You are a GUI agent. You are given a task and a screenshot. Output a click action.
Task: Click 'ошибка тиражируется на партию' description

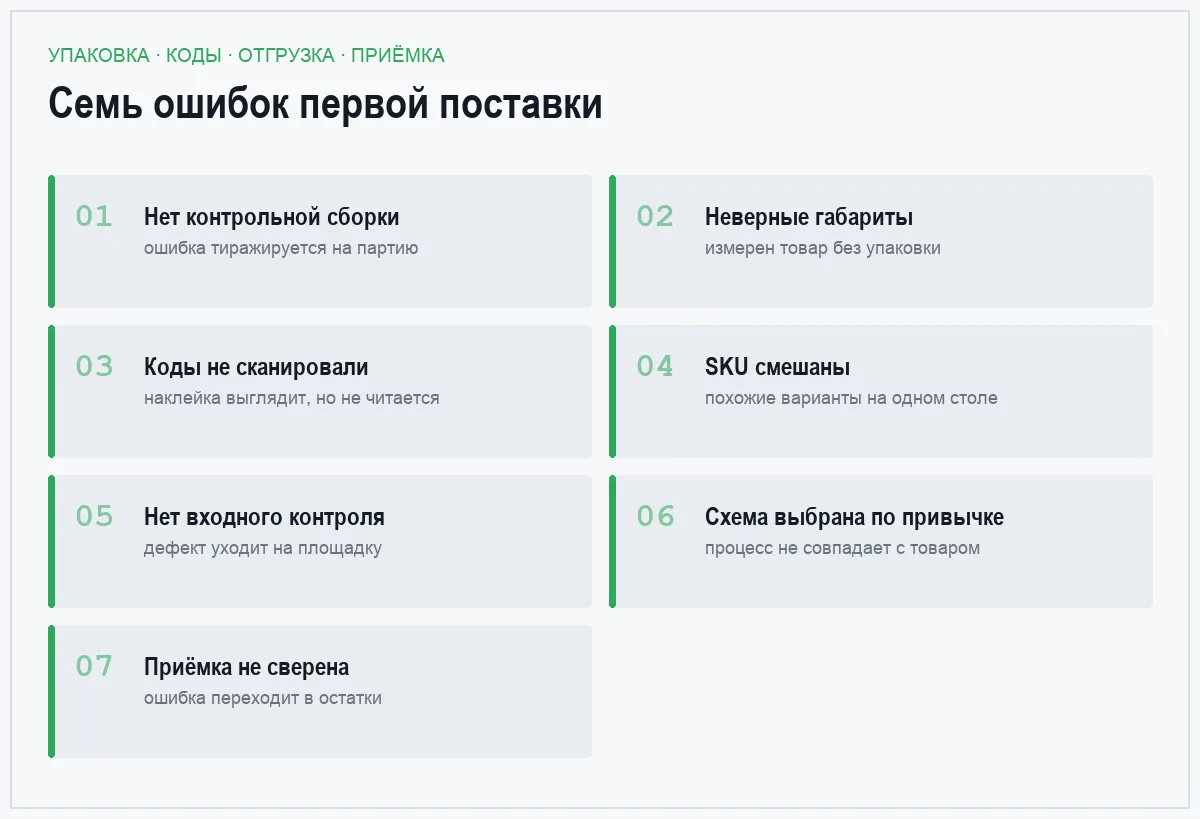[x=281, y=248]
